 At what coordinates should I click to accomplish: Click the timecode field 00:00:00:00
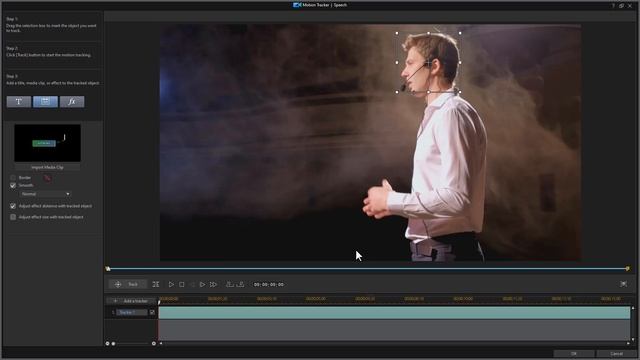coord(269,284)
